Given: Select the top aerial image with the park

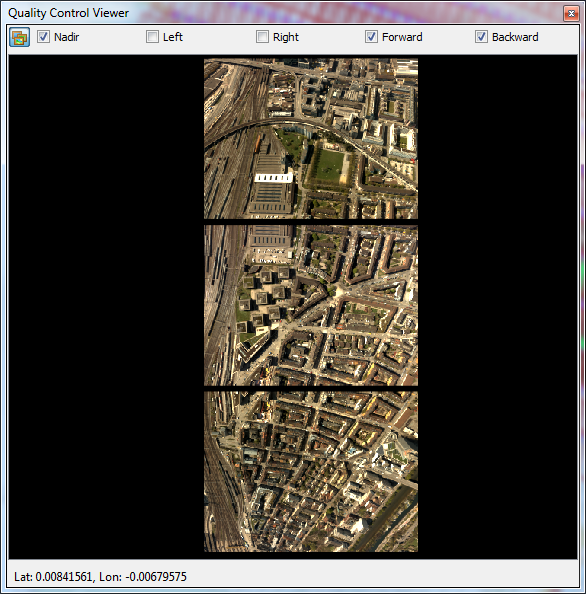Looking at the screenshot, I should click(x=311, y=139).
